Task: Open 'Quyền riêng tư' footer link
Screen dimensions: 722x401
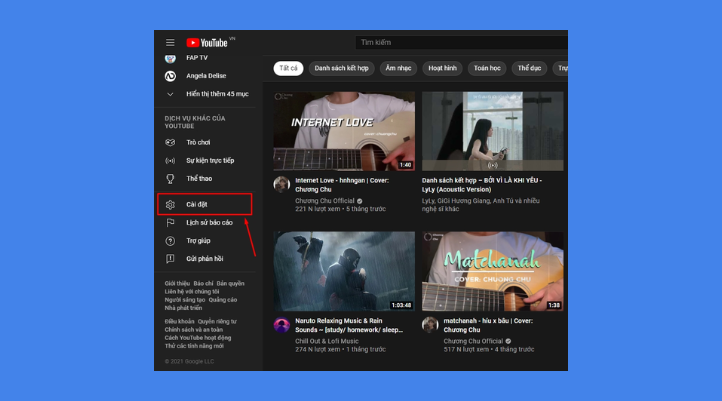Action: coord(217,321)
